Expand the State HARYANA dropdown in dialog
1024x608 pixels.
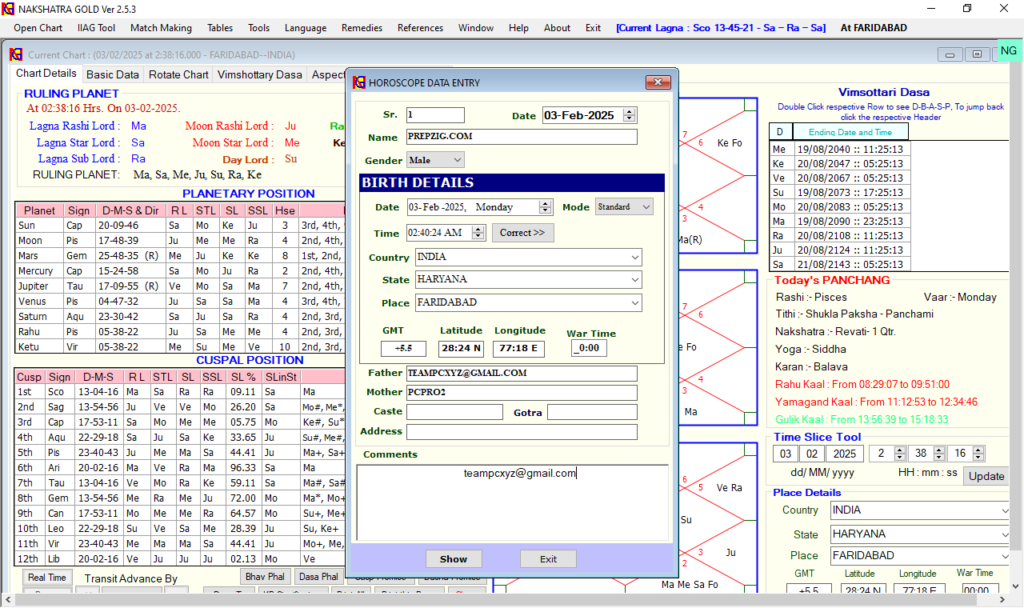(x=635, y=280)
